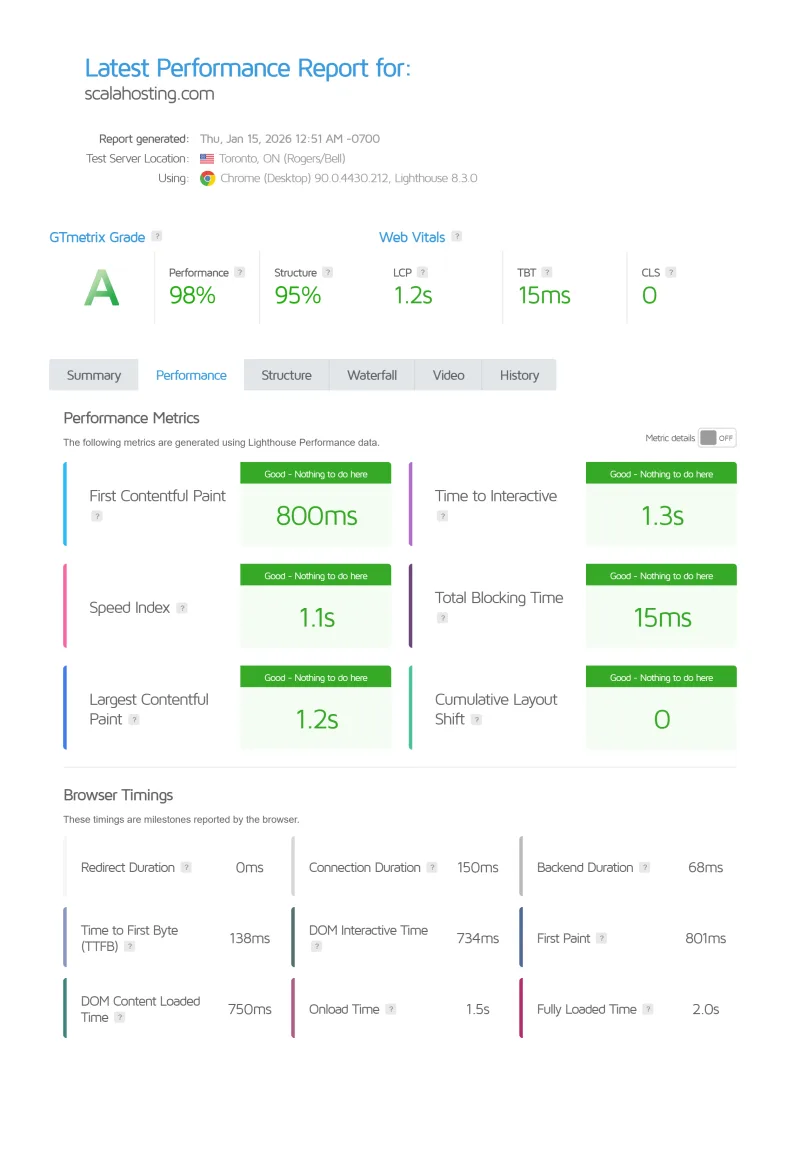The height and width of the screenshot is (1157, 800).
Task: Open help for Speed Index
Action: pyautogui.click(x=182, y=608)
